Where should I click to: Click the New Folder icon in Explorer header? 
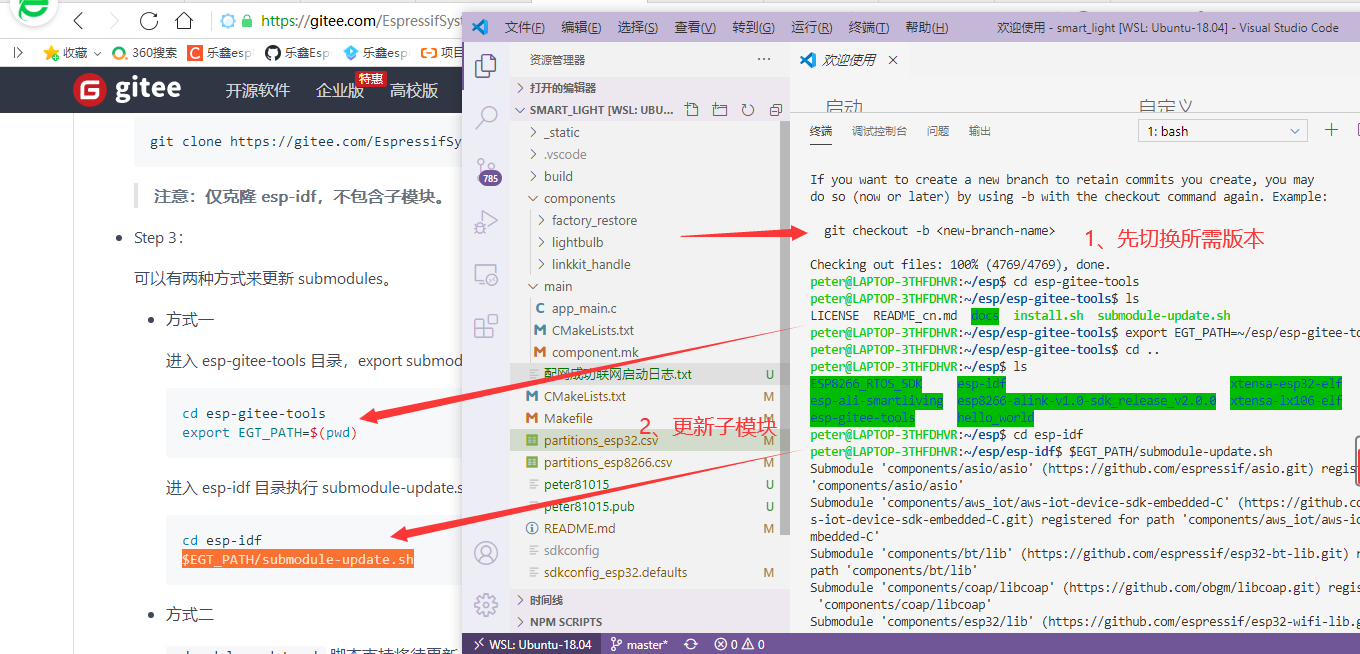[x=719, y=110]
